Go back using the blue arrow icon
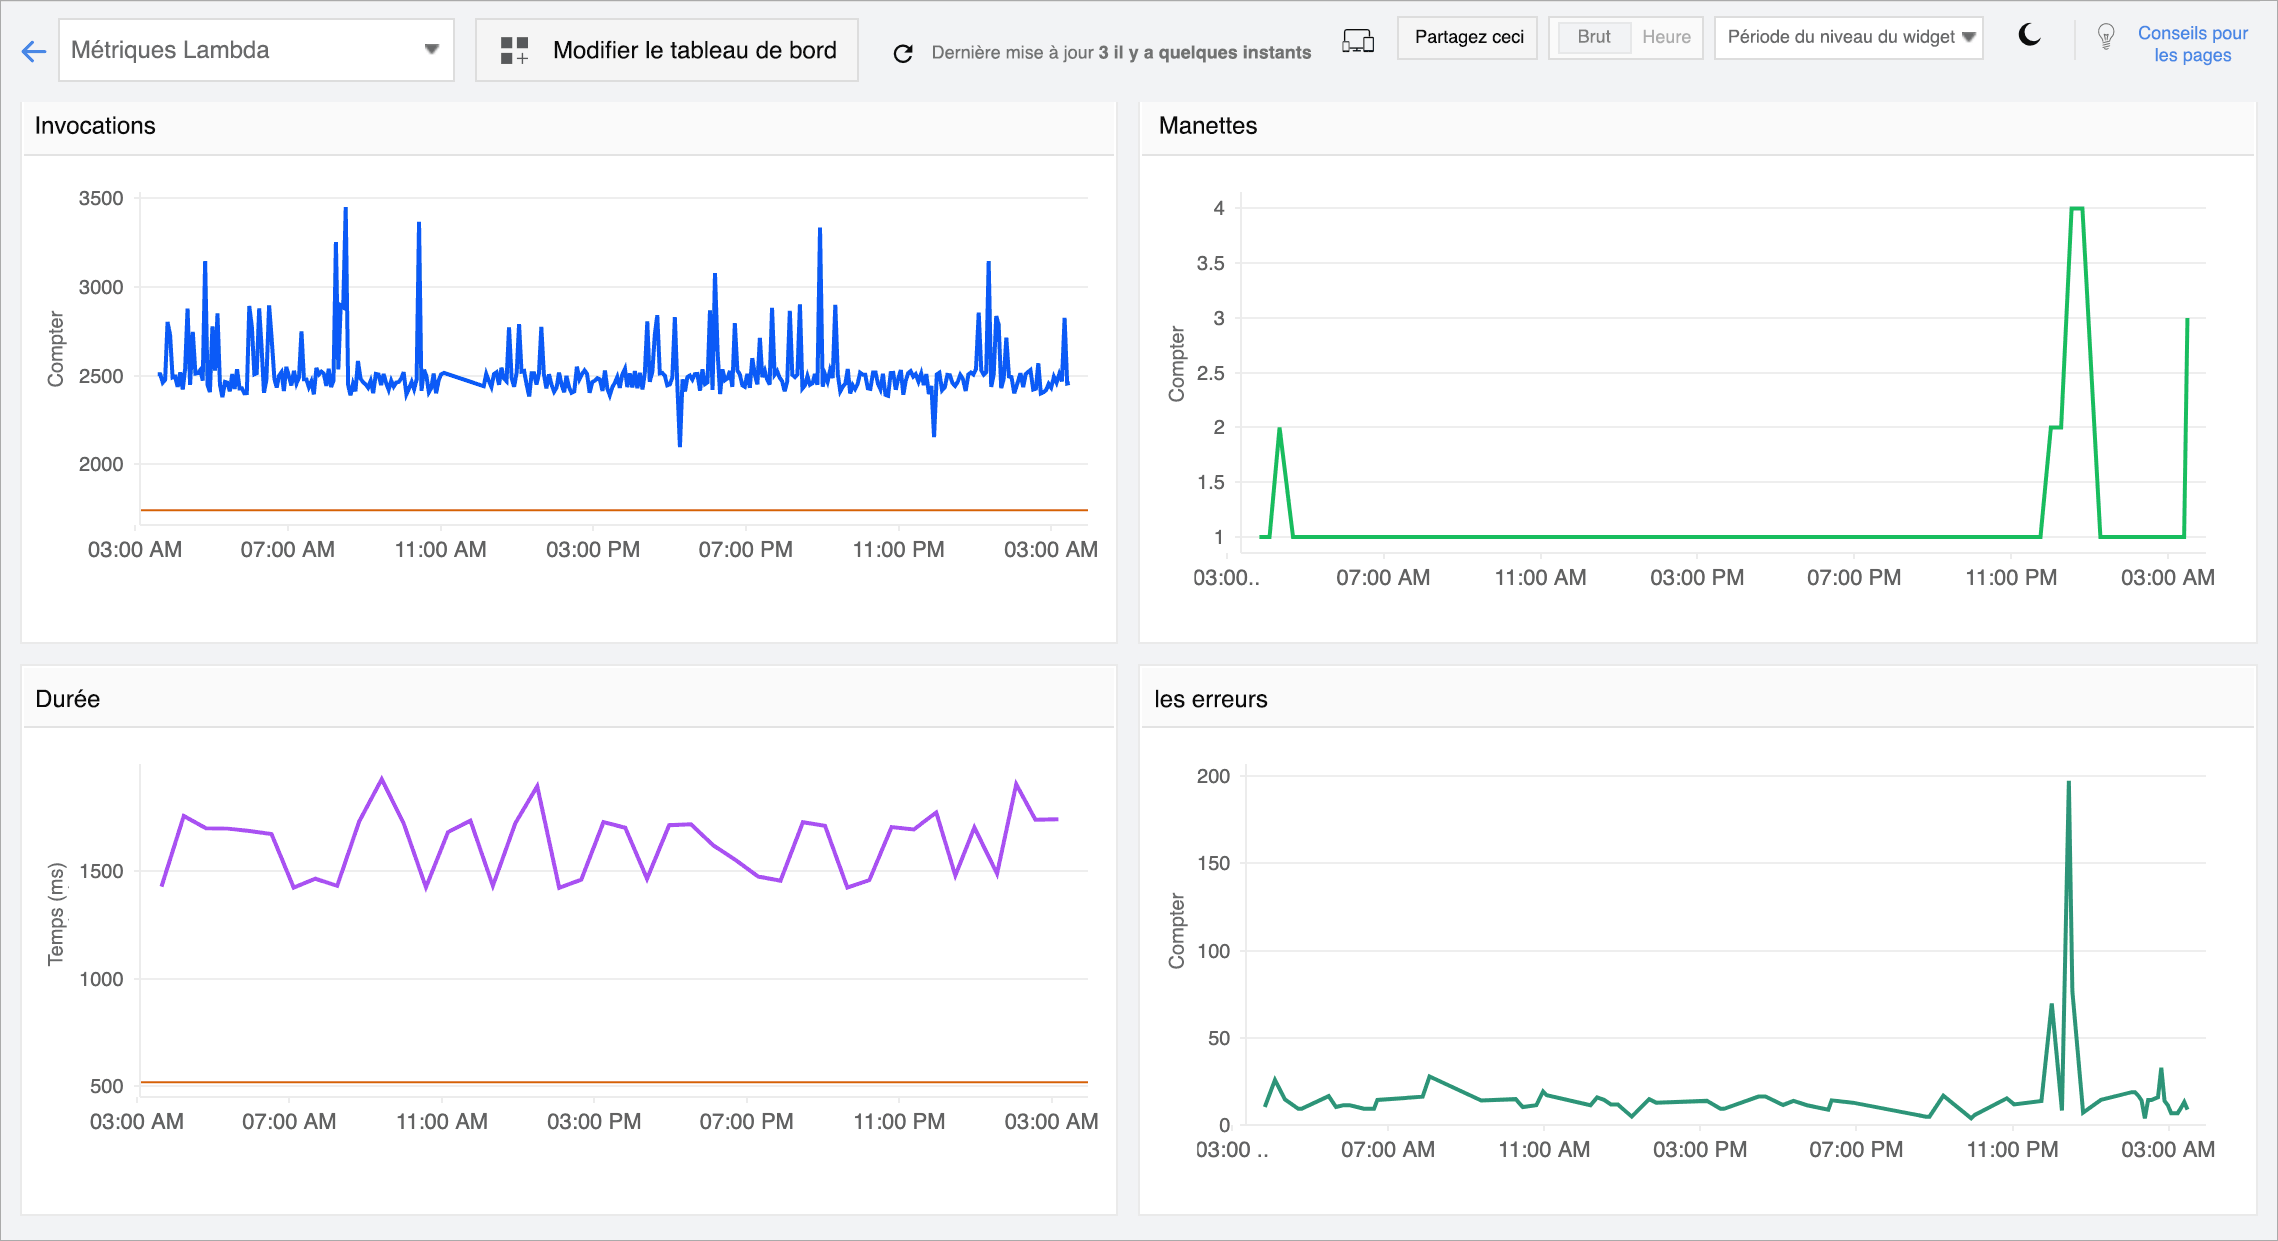This screenshot has width=2278, height=1241. pos(33,51)
